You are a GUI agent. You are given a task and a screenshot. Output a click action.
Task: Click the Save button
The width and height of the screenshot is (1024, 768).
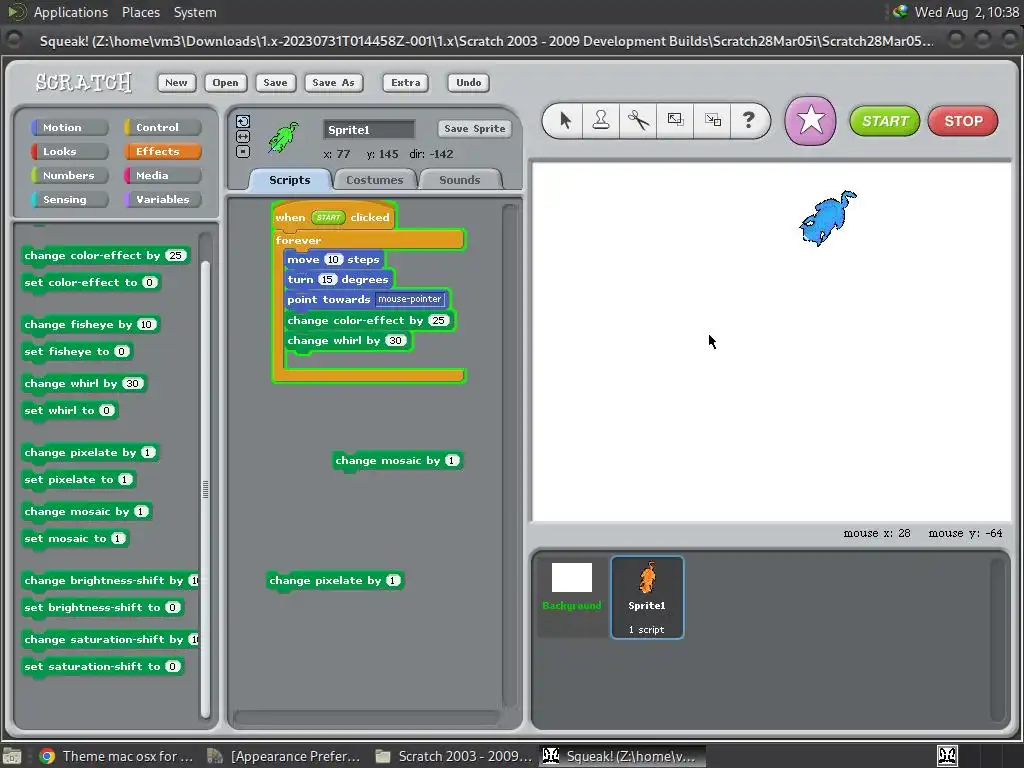click(275, 82)
